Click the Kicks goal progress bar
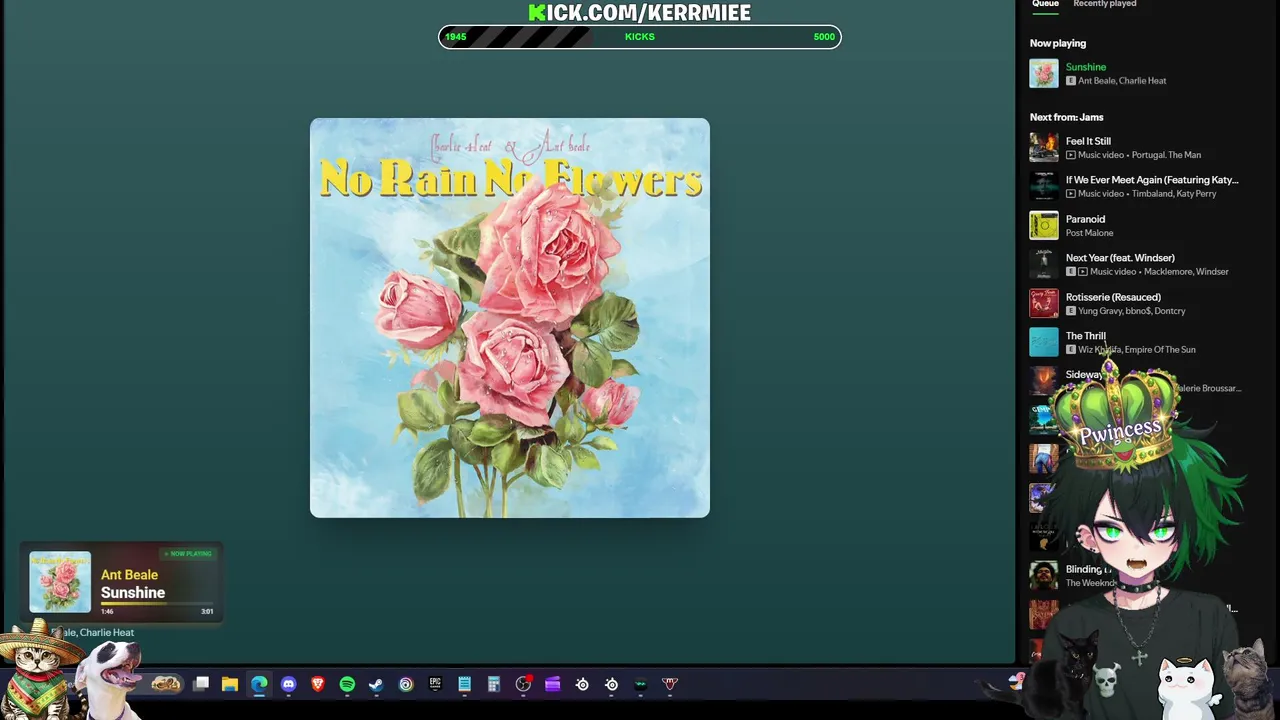Image resolution: width=1280 pixels, height=720 pixels. pyautogui.click(x=640, y=37)
